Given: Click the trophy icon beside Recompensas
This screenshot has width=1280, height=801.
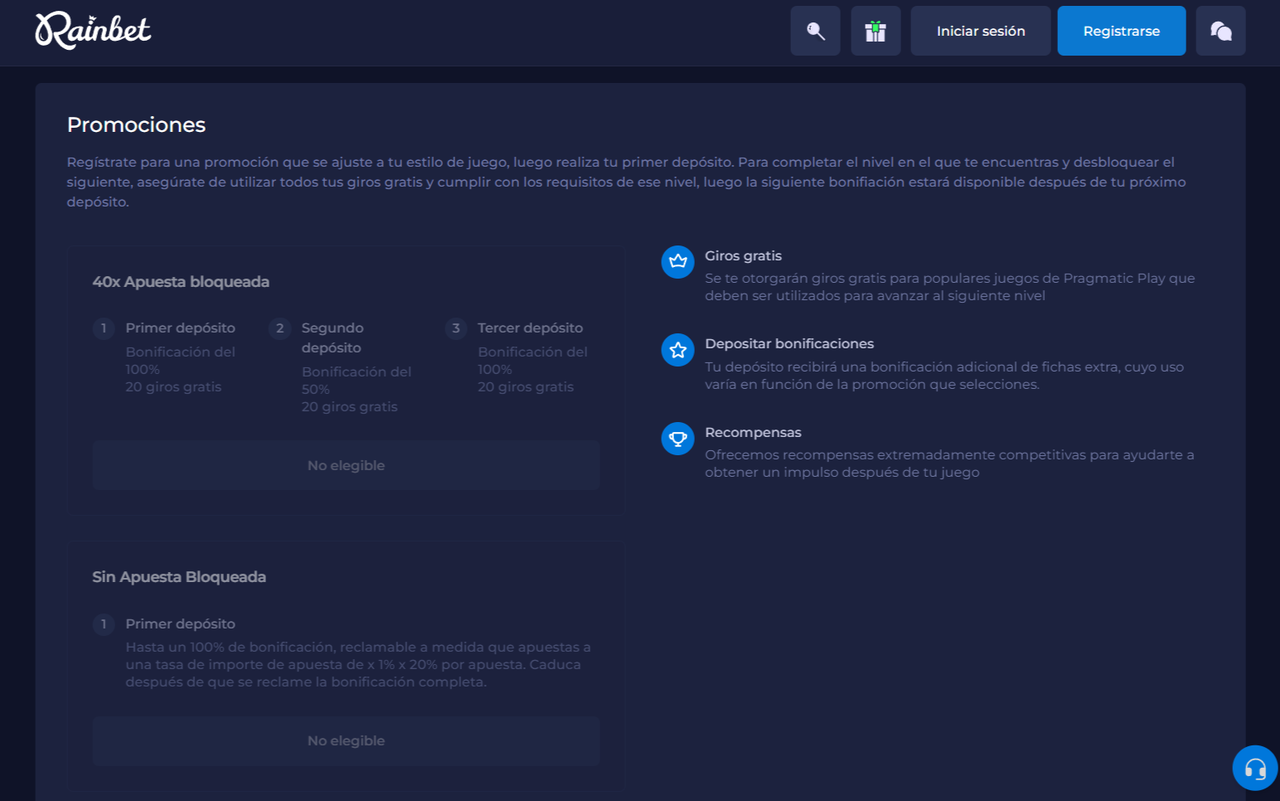Looking at the screenshot, I should click(x=678, y=438).
